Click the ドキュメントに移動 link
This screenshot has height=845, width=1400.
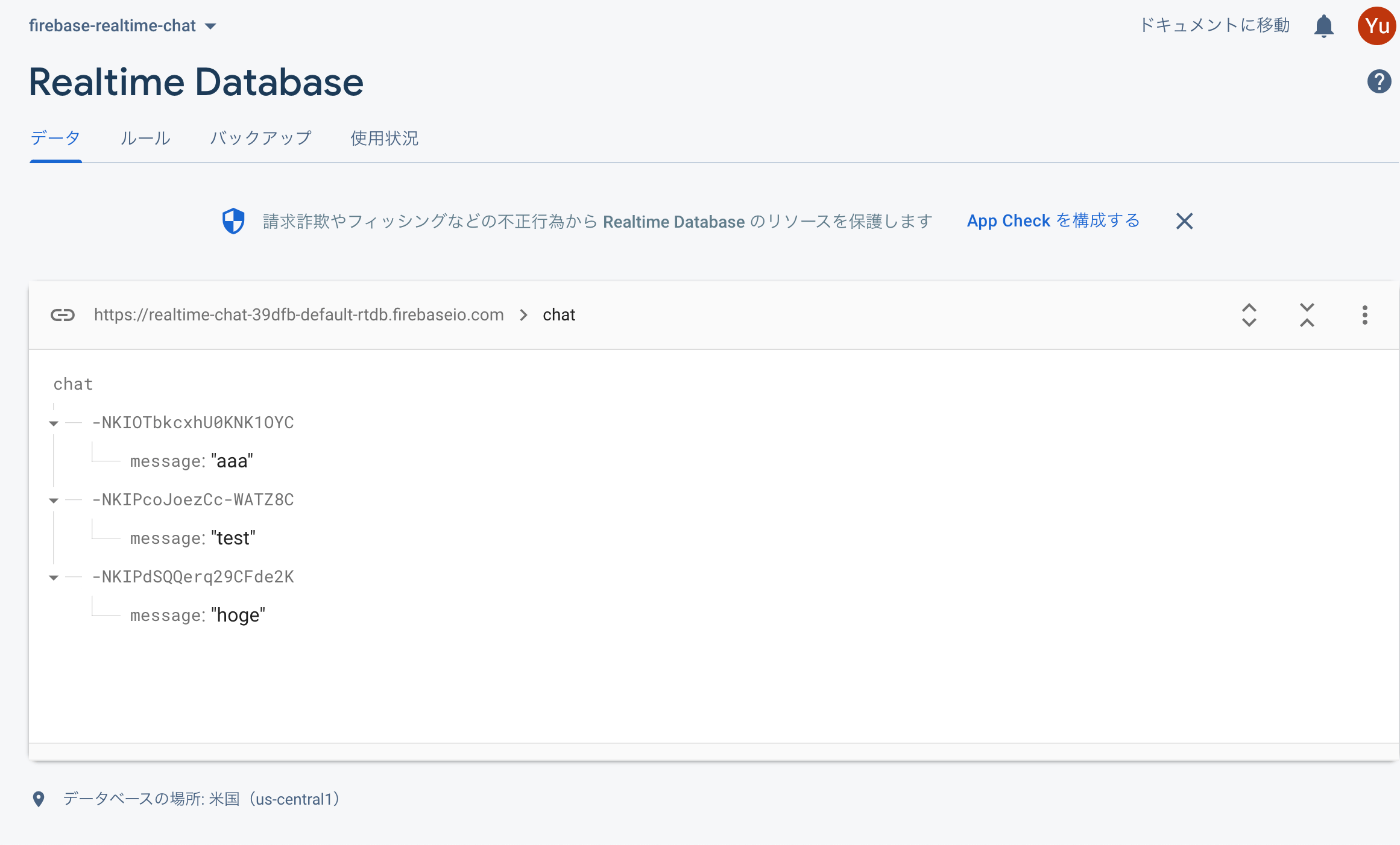[1214, 25]
